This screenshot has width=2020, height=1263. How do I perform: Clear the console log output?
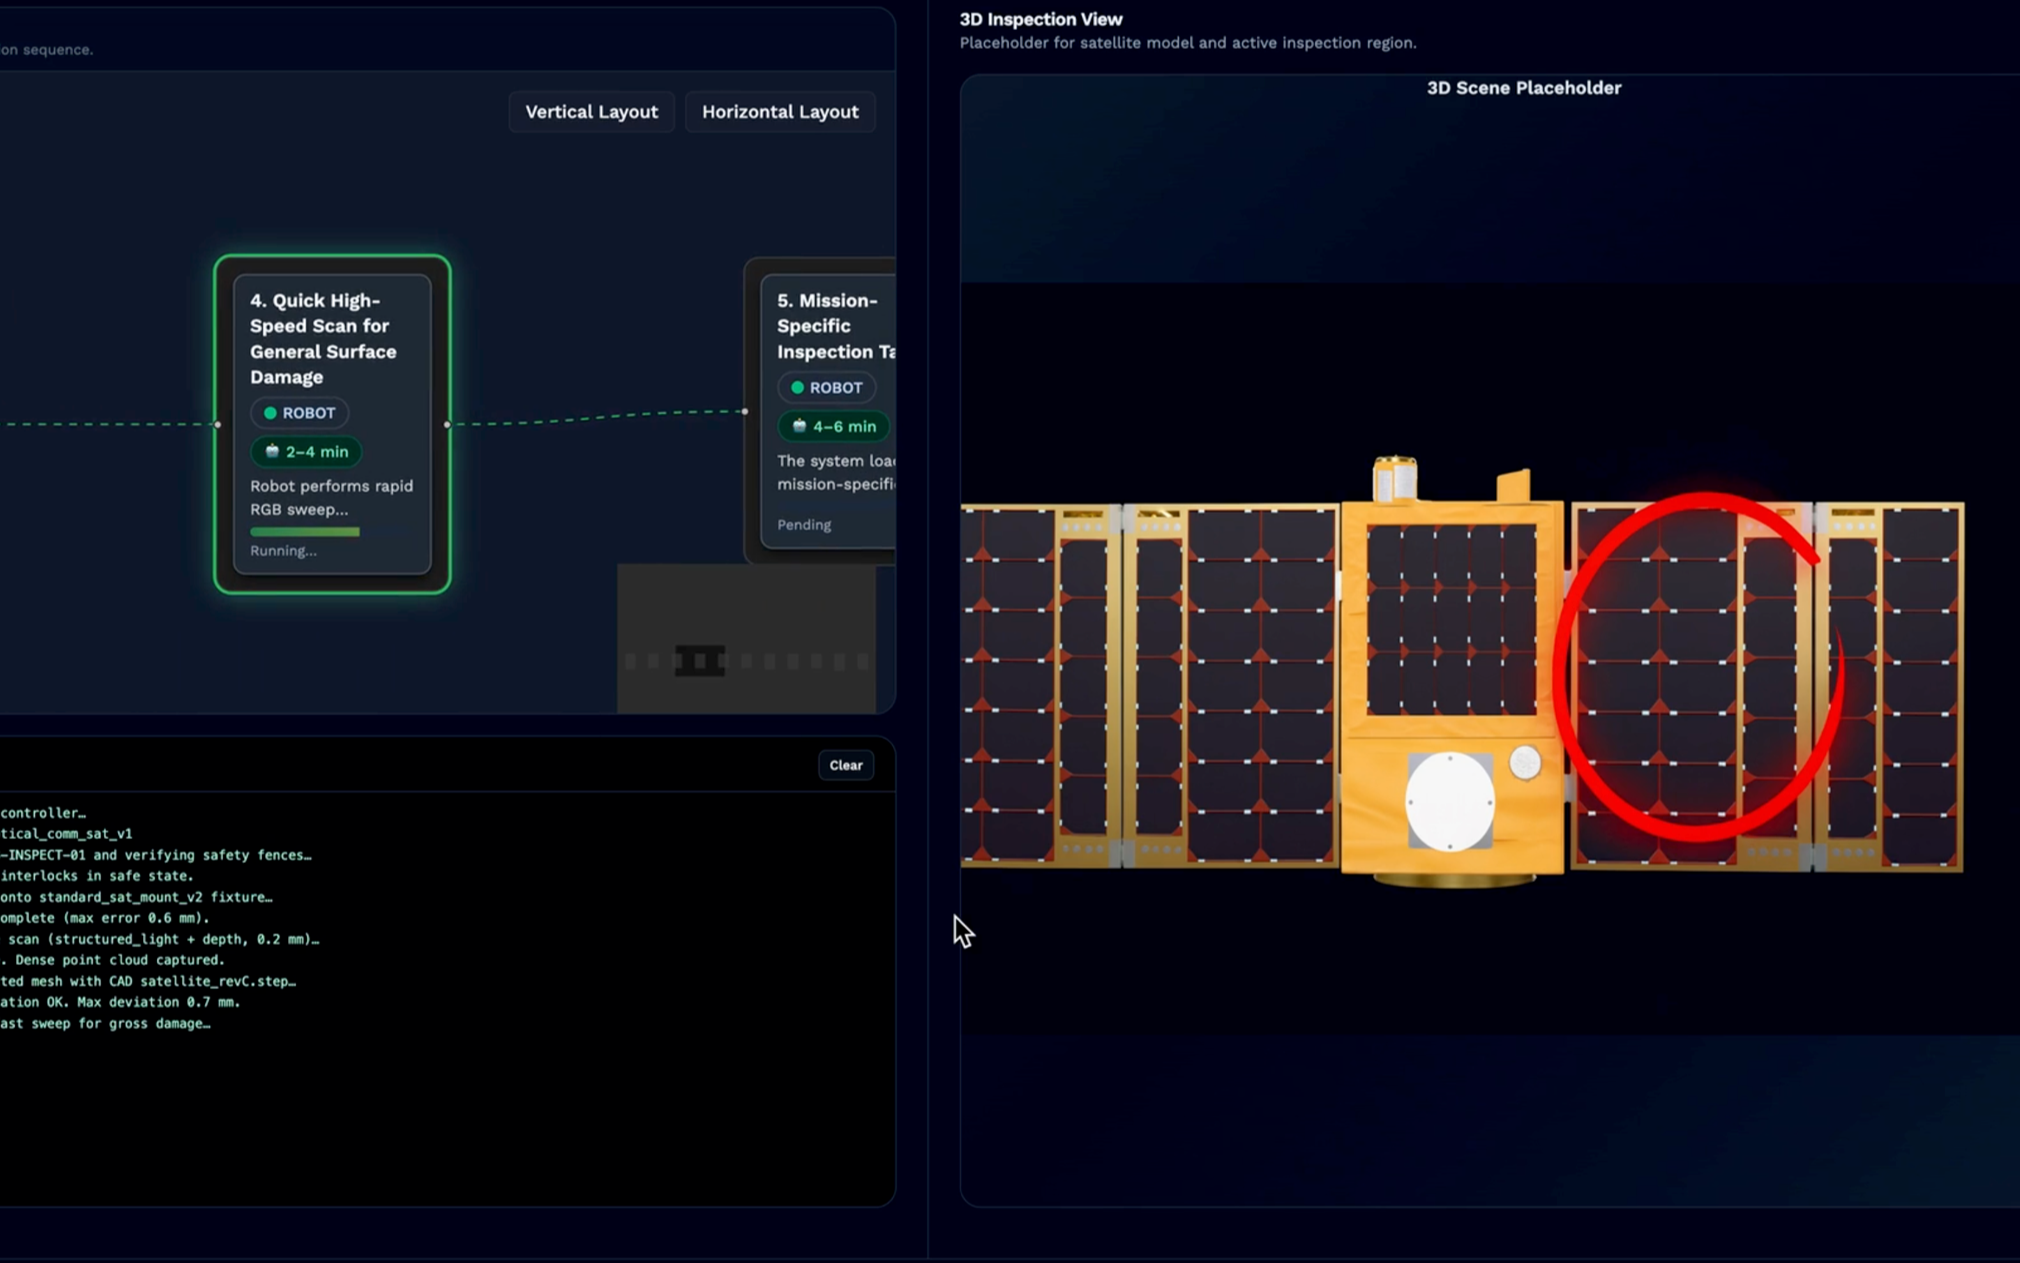pos(846,765)
